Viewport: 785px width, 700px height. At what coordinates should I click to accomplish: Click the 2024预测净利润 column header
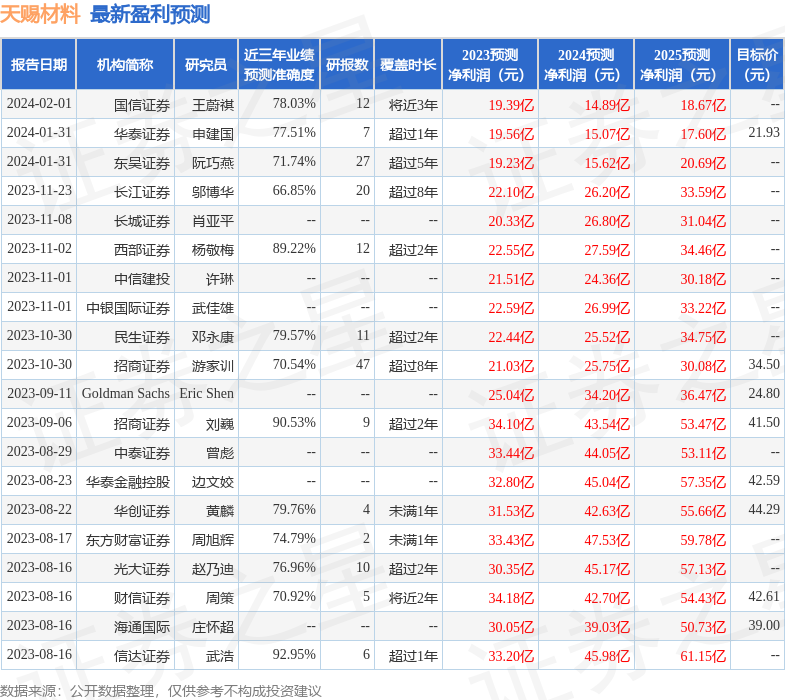586,65
